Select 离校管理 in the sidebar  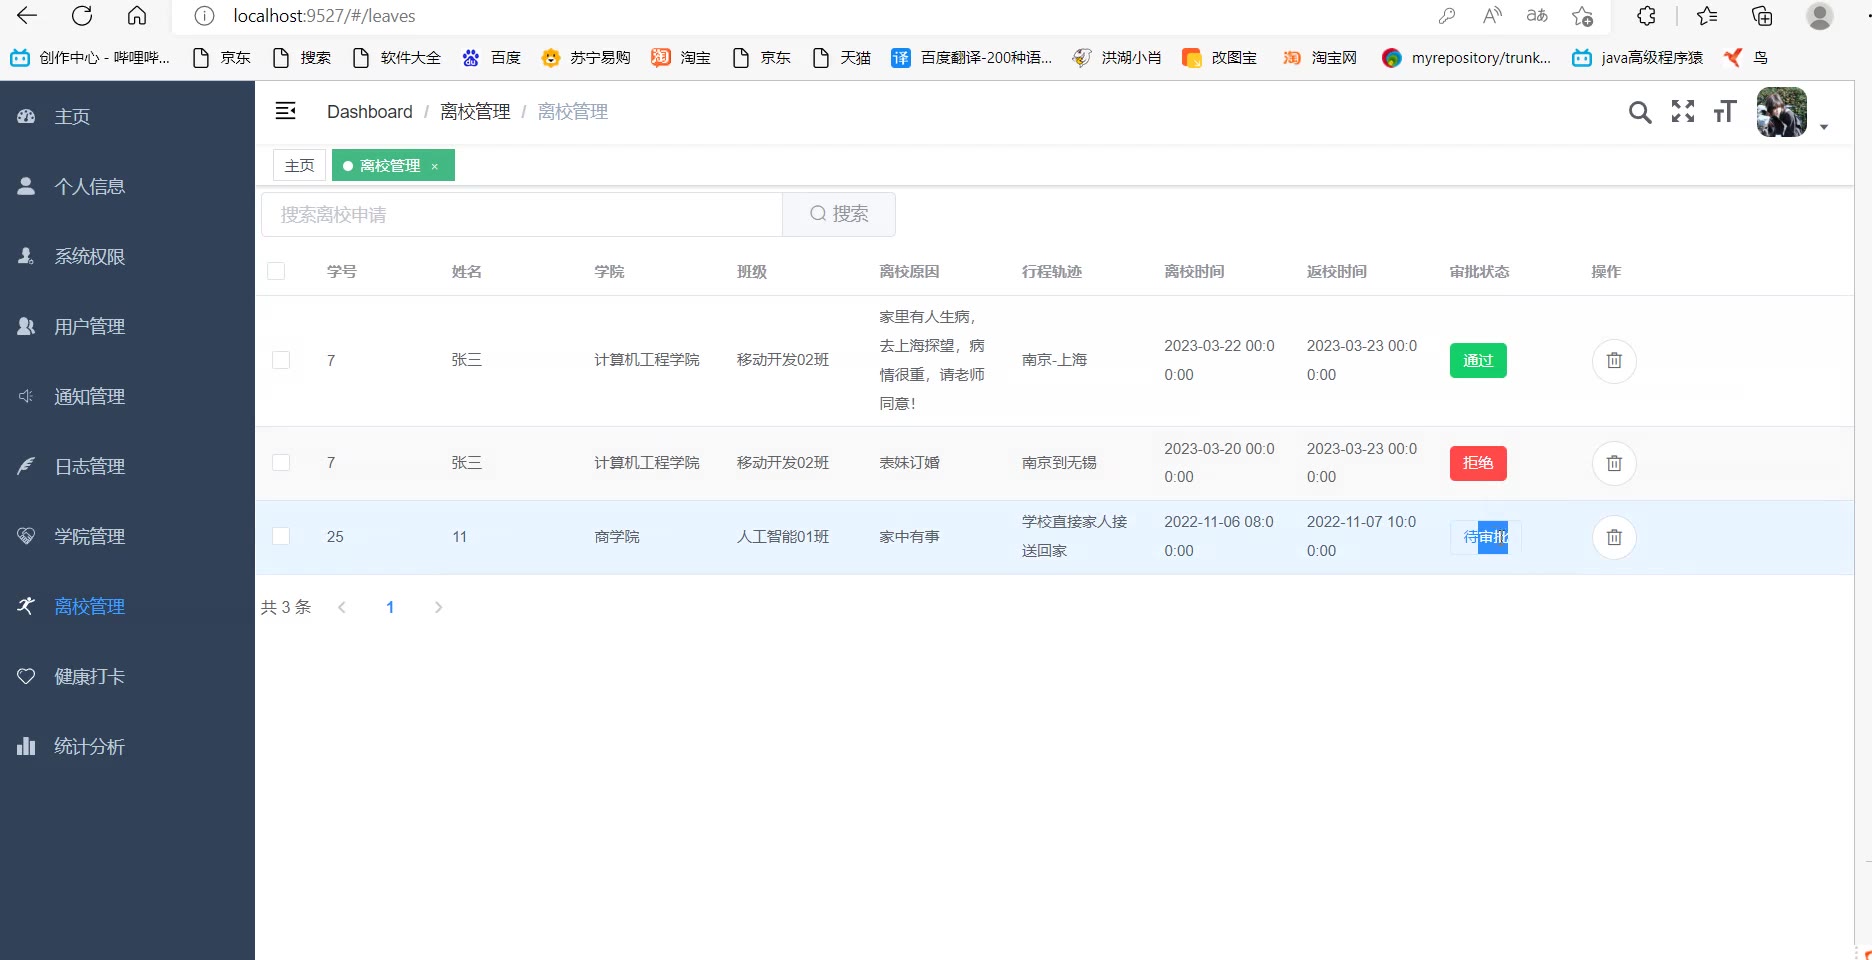(x=127, y=606)
